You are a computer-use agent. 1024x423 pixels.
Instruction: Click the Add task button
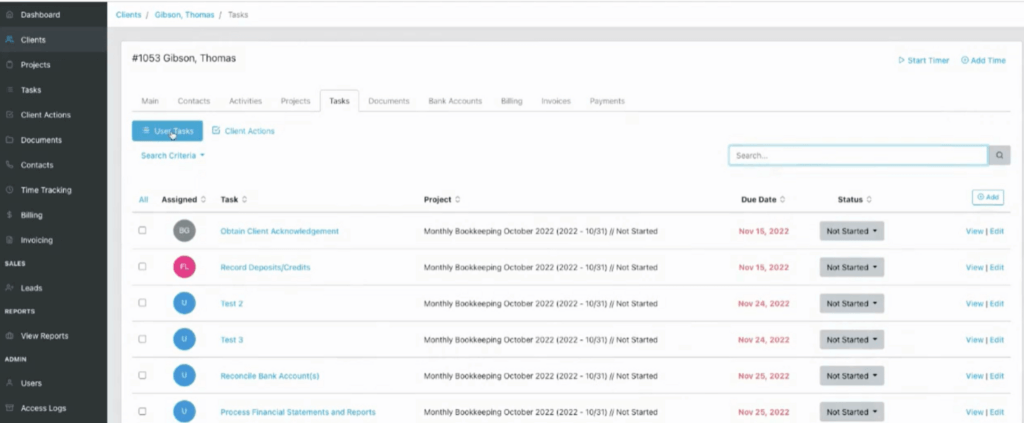(987, 198)
